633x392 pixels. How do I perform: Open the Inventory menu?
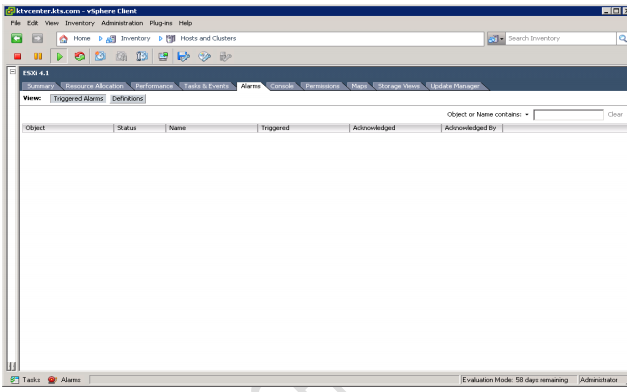point(80,23)
